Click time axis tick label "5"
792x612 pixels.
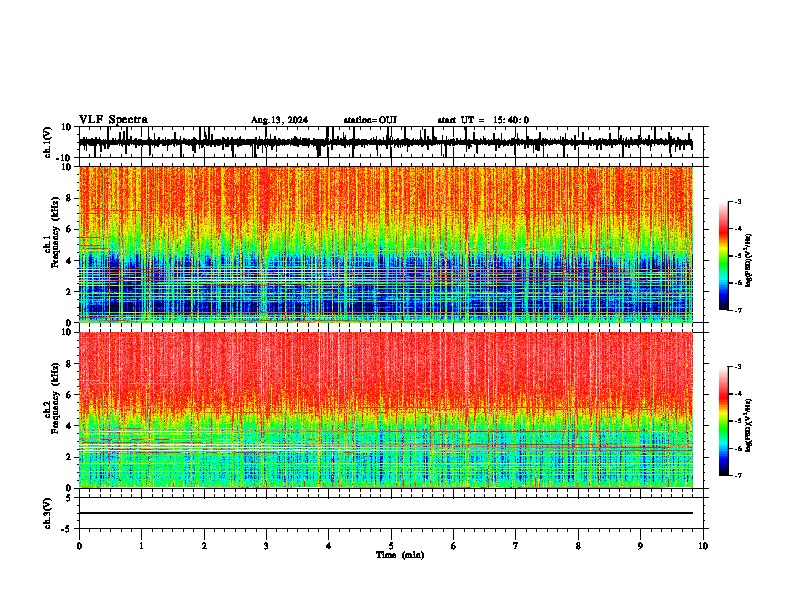[x=391, y=546]
